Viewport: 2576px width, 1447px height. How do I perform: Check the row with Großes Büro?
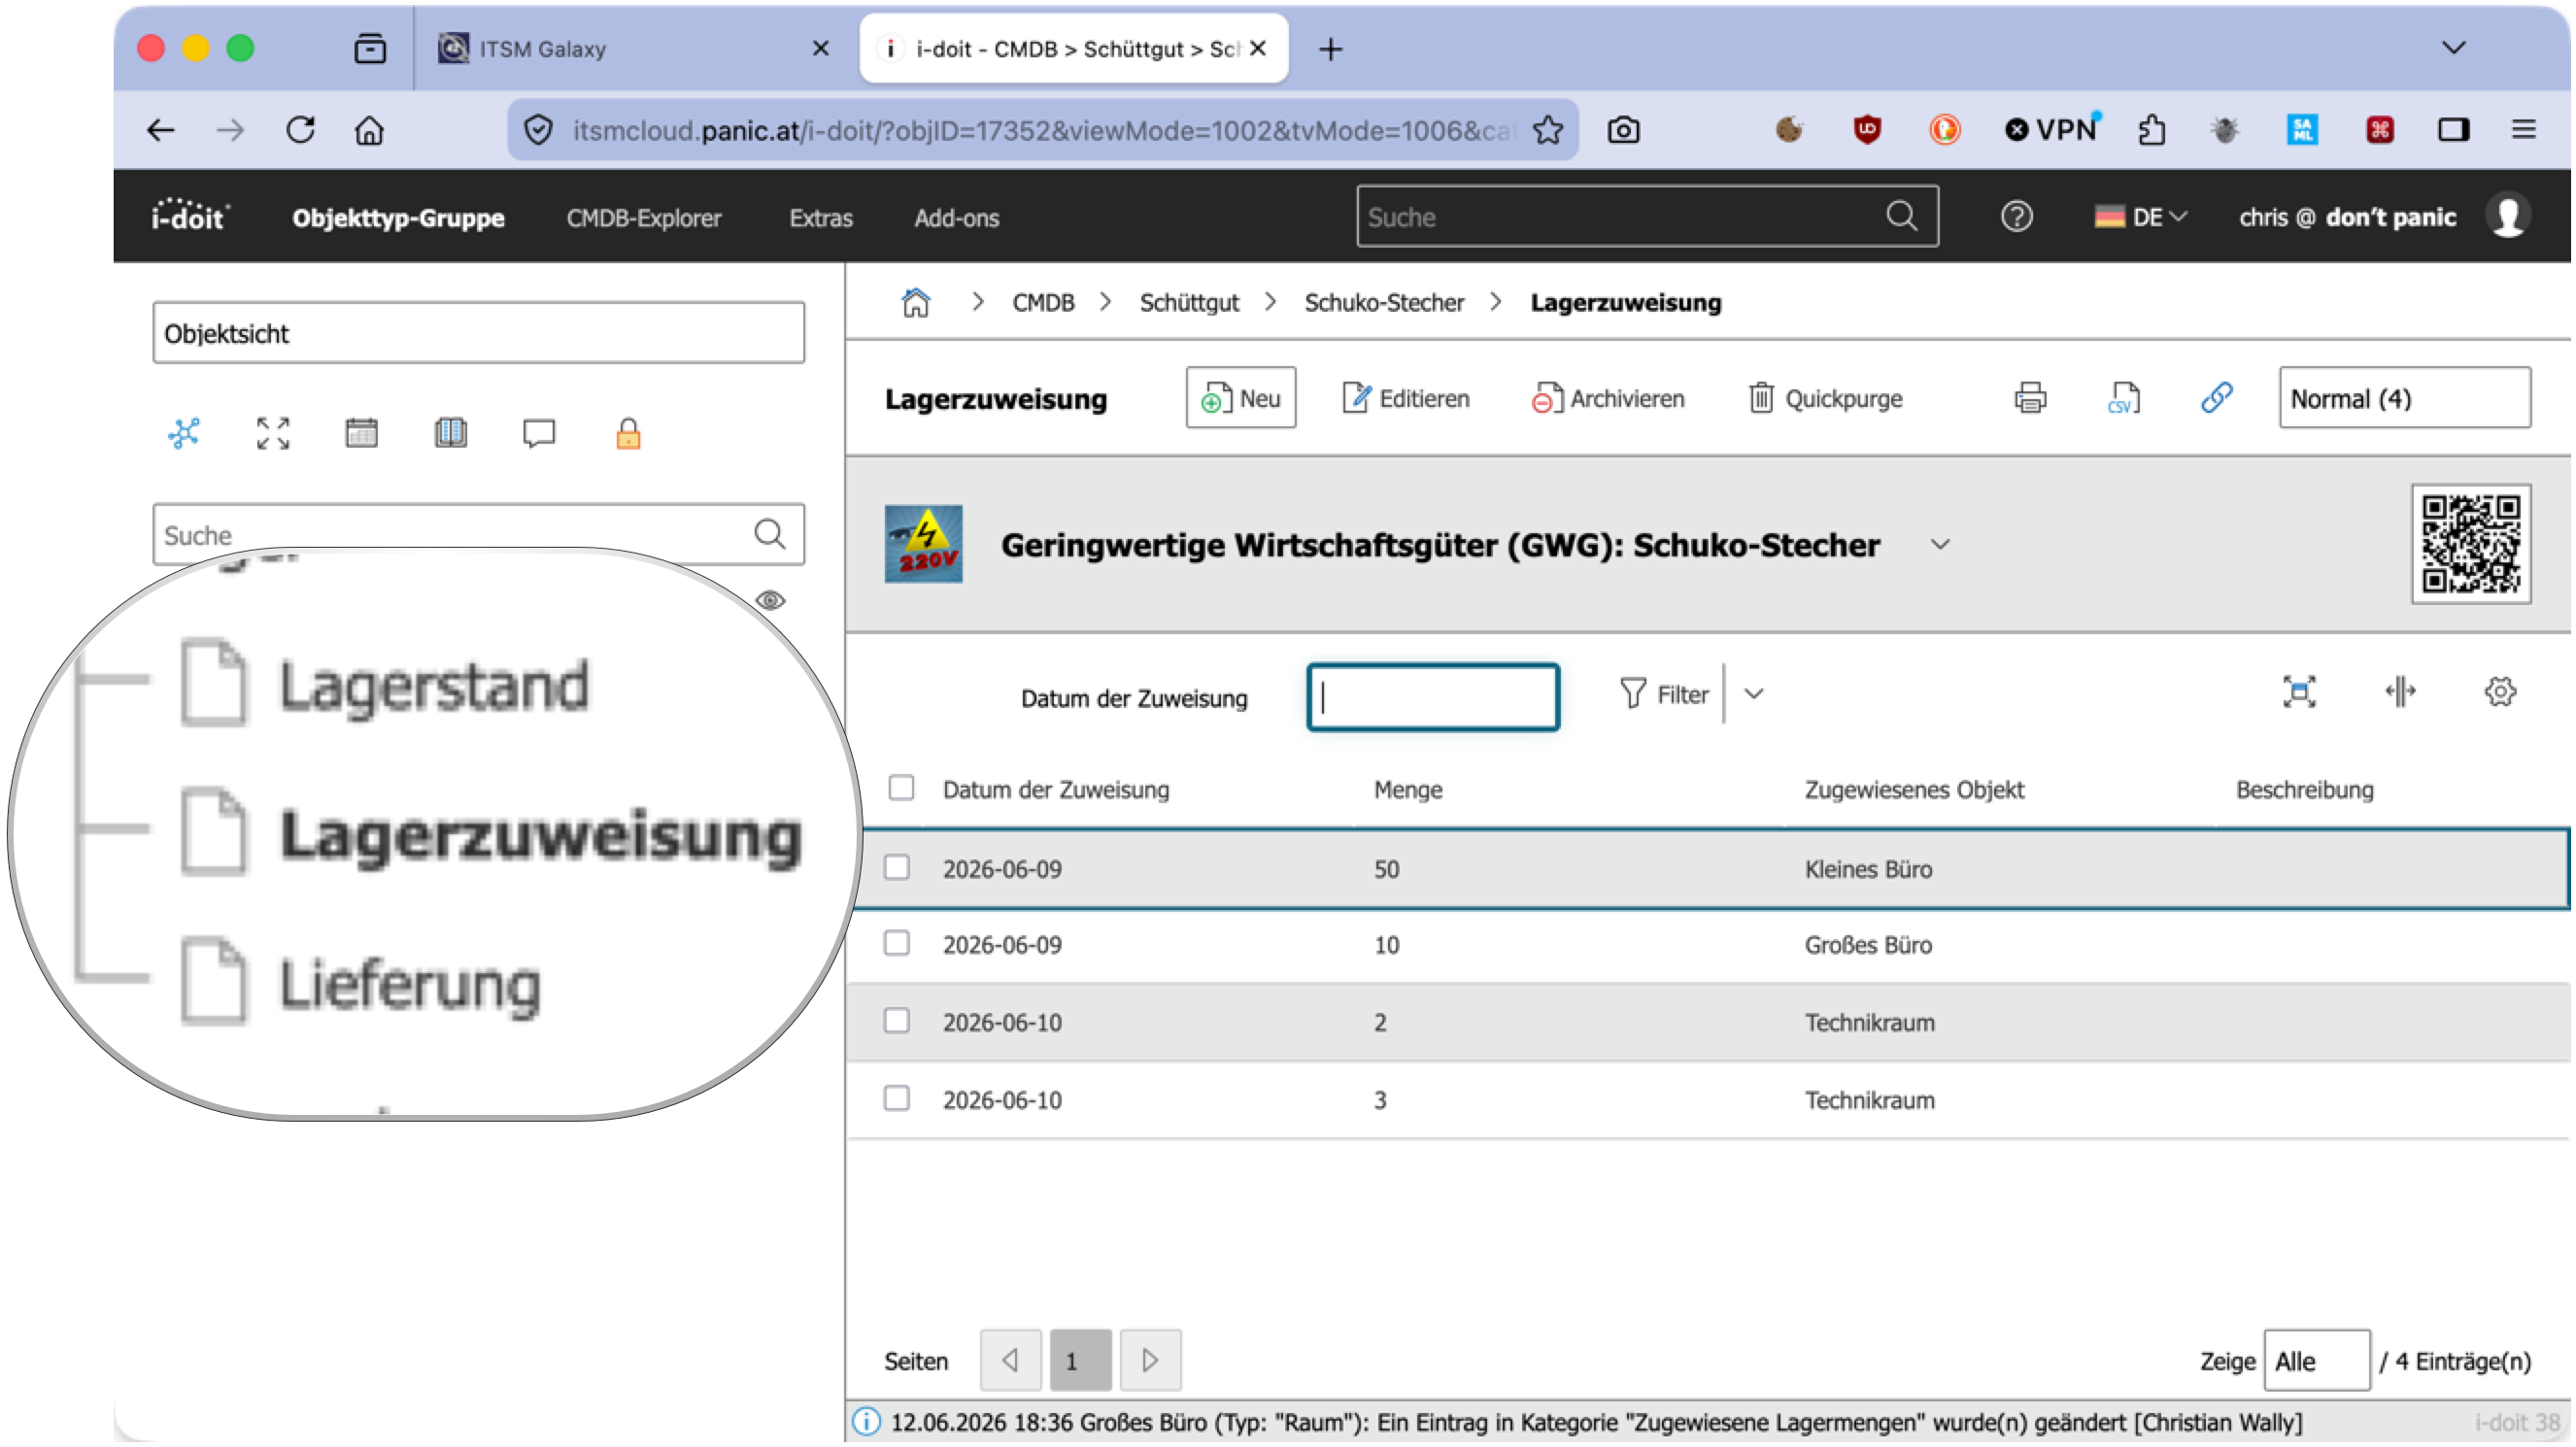[x=896, y=943]
